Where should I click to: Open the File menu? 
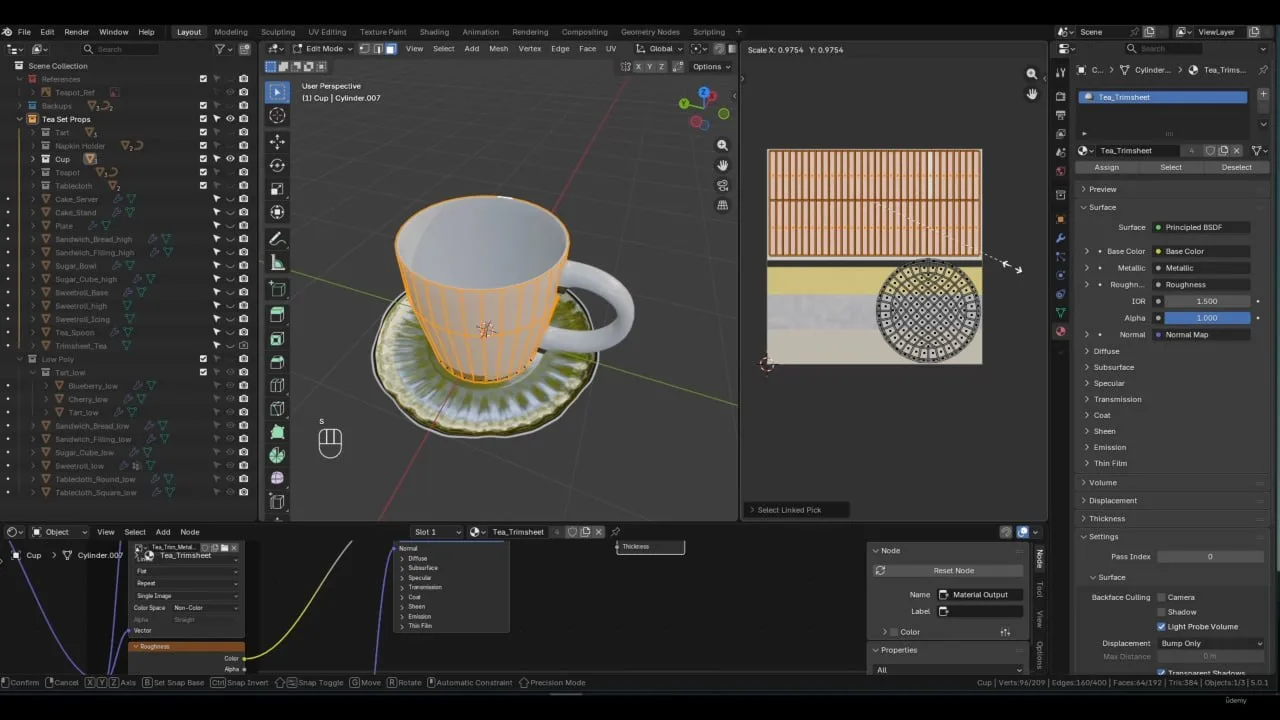(x=24, y=32)
